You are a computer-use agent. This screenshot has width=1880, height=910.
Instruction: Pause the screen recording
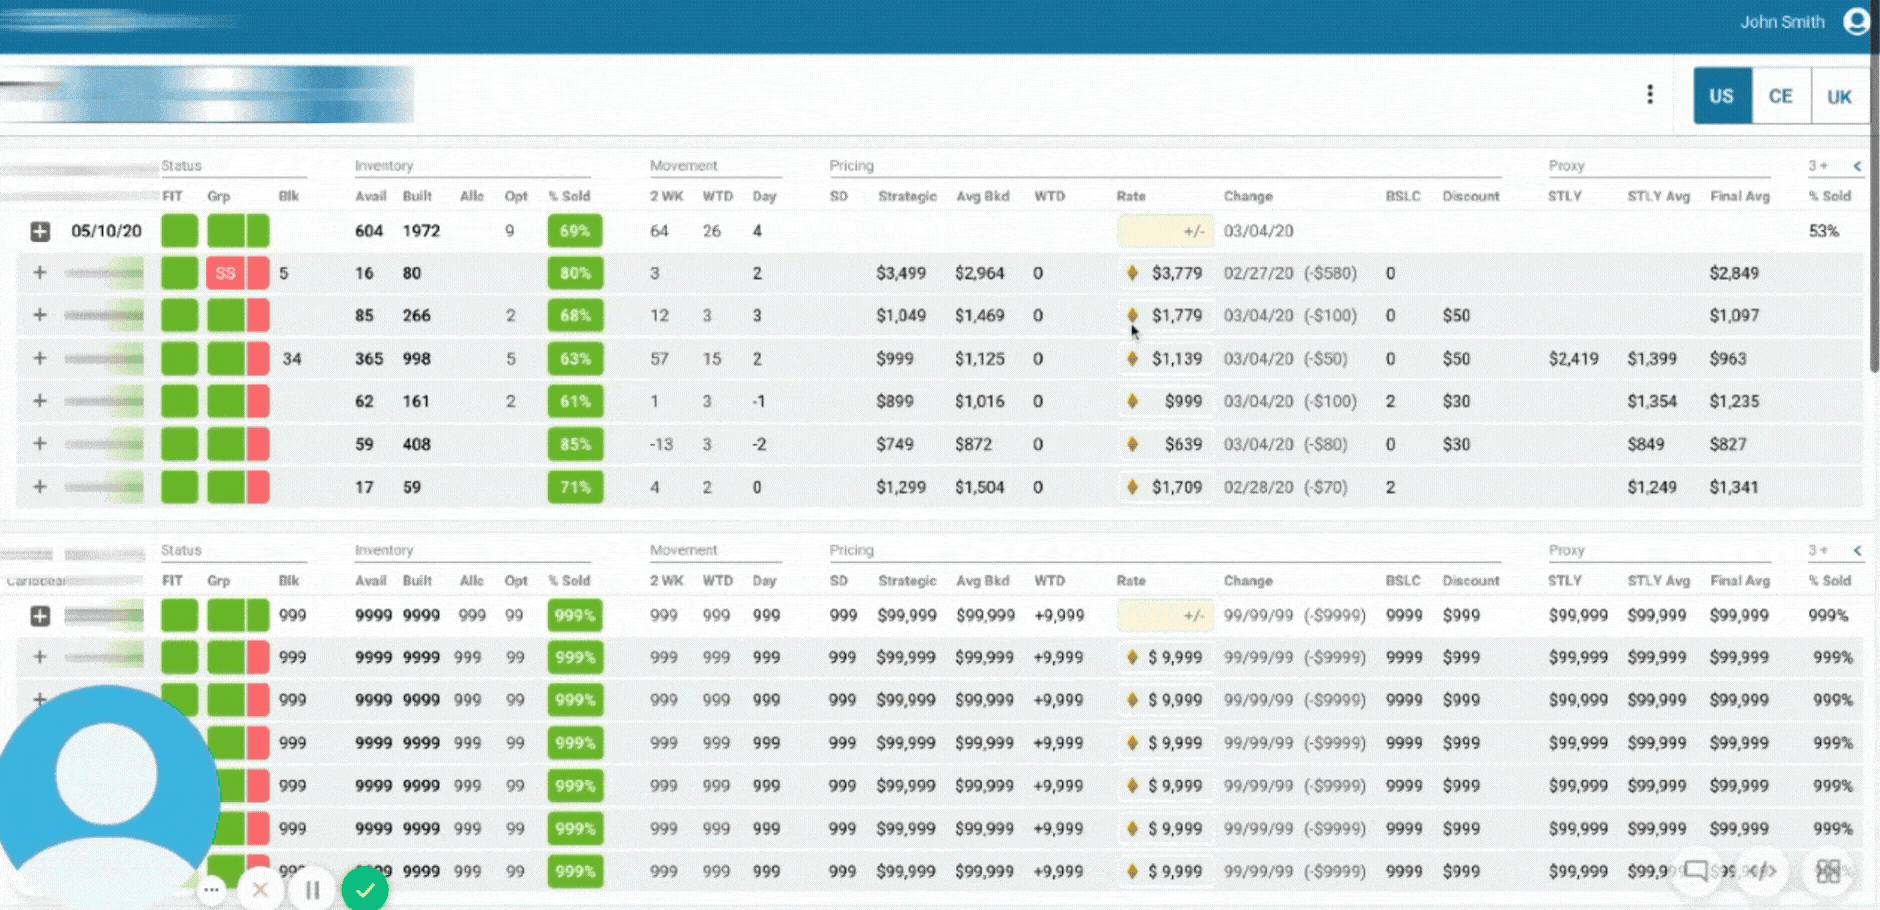(x=312, y=889)
